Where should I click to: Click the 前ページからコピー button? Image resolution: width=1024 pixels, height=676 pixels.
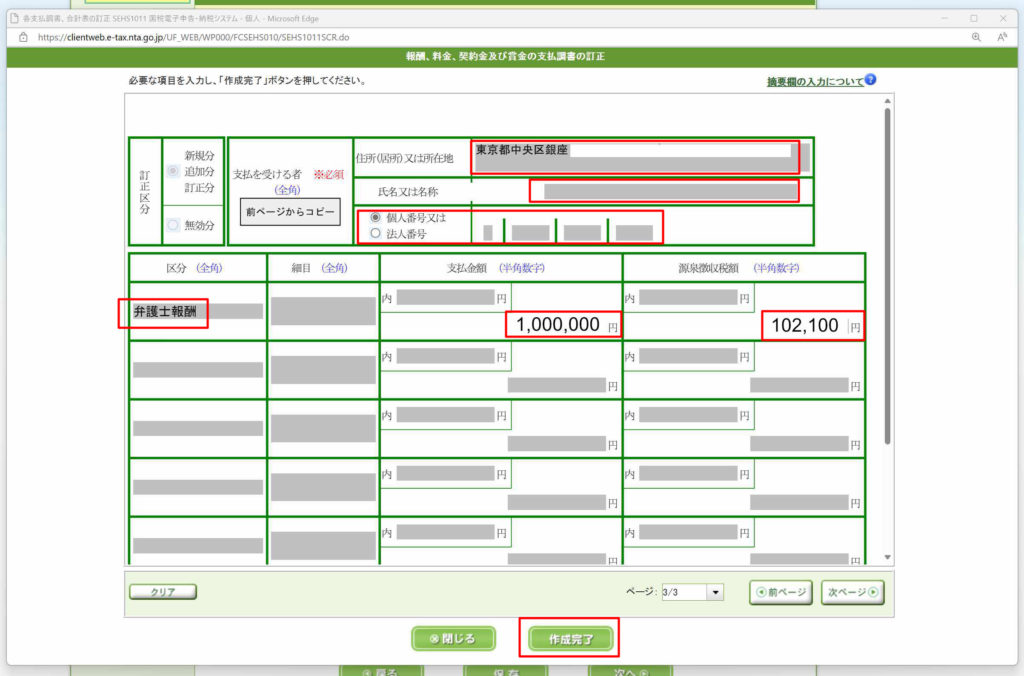290,212
